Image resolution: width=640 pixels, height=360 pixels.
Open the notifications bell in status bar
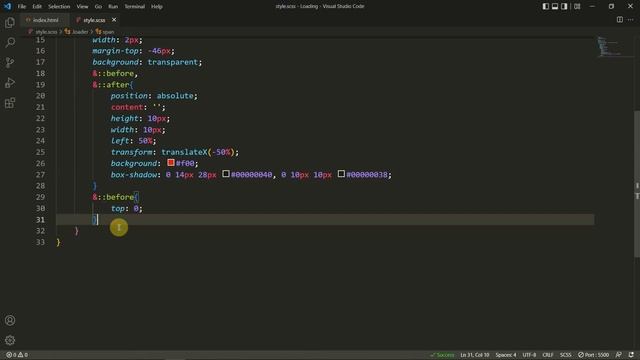pos(631,355)
